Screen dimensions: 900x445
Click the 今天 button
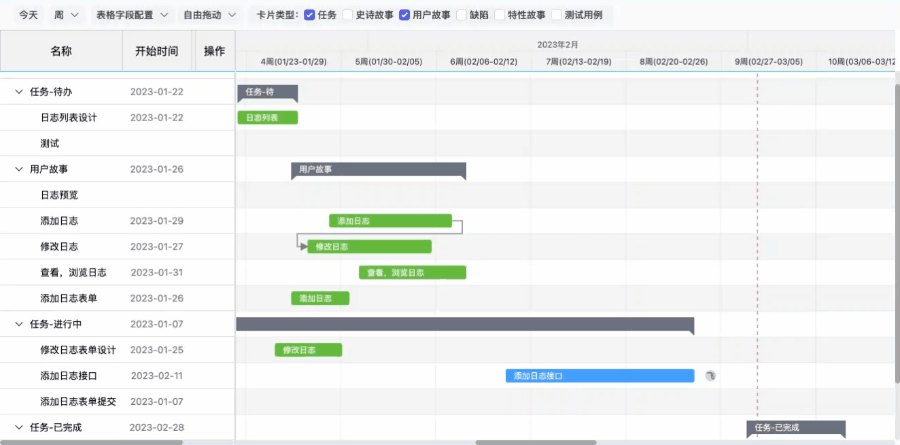pos(29,15)
